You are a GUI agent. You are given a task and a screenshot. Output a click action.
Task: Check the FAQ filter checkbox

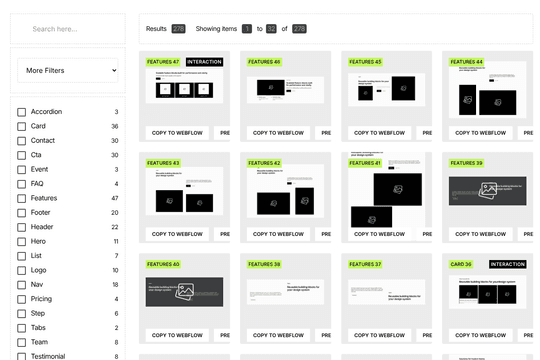click(21, 184)
